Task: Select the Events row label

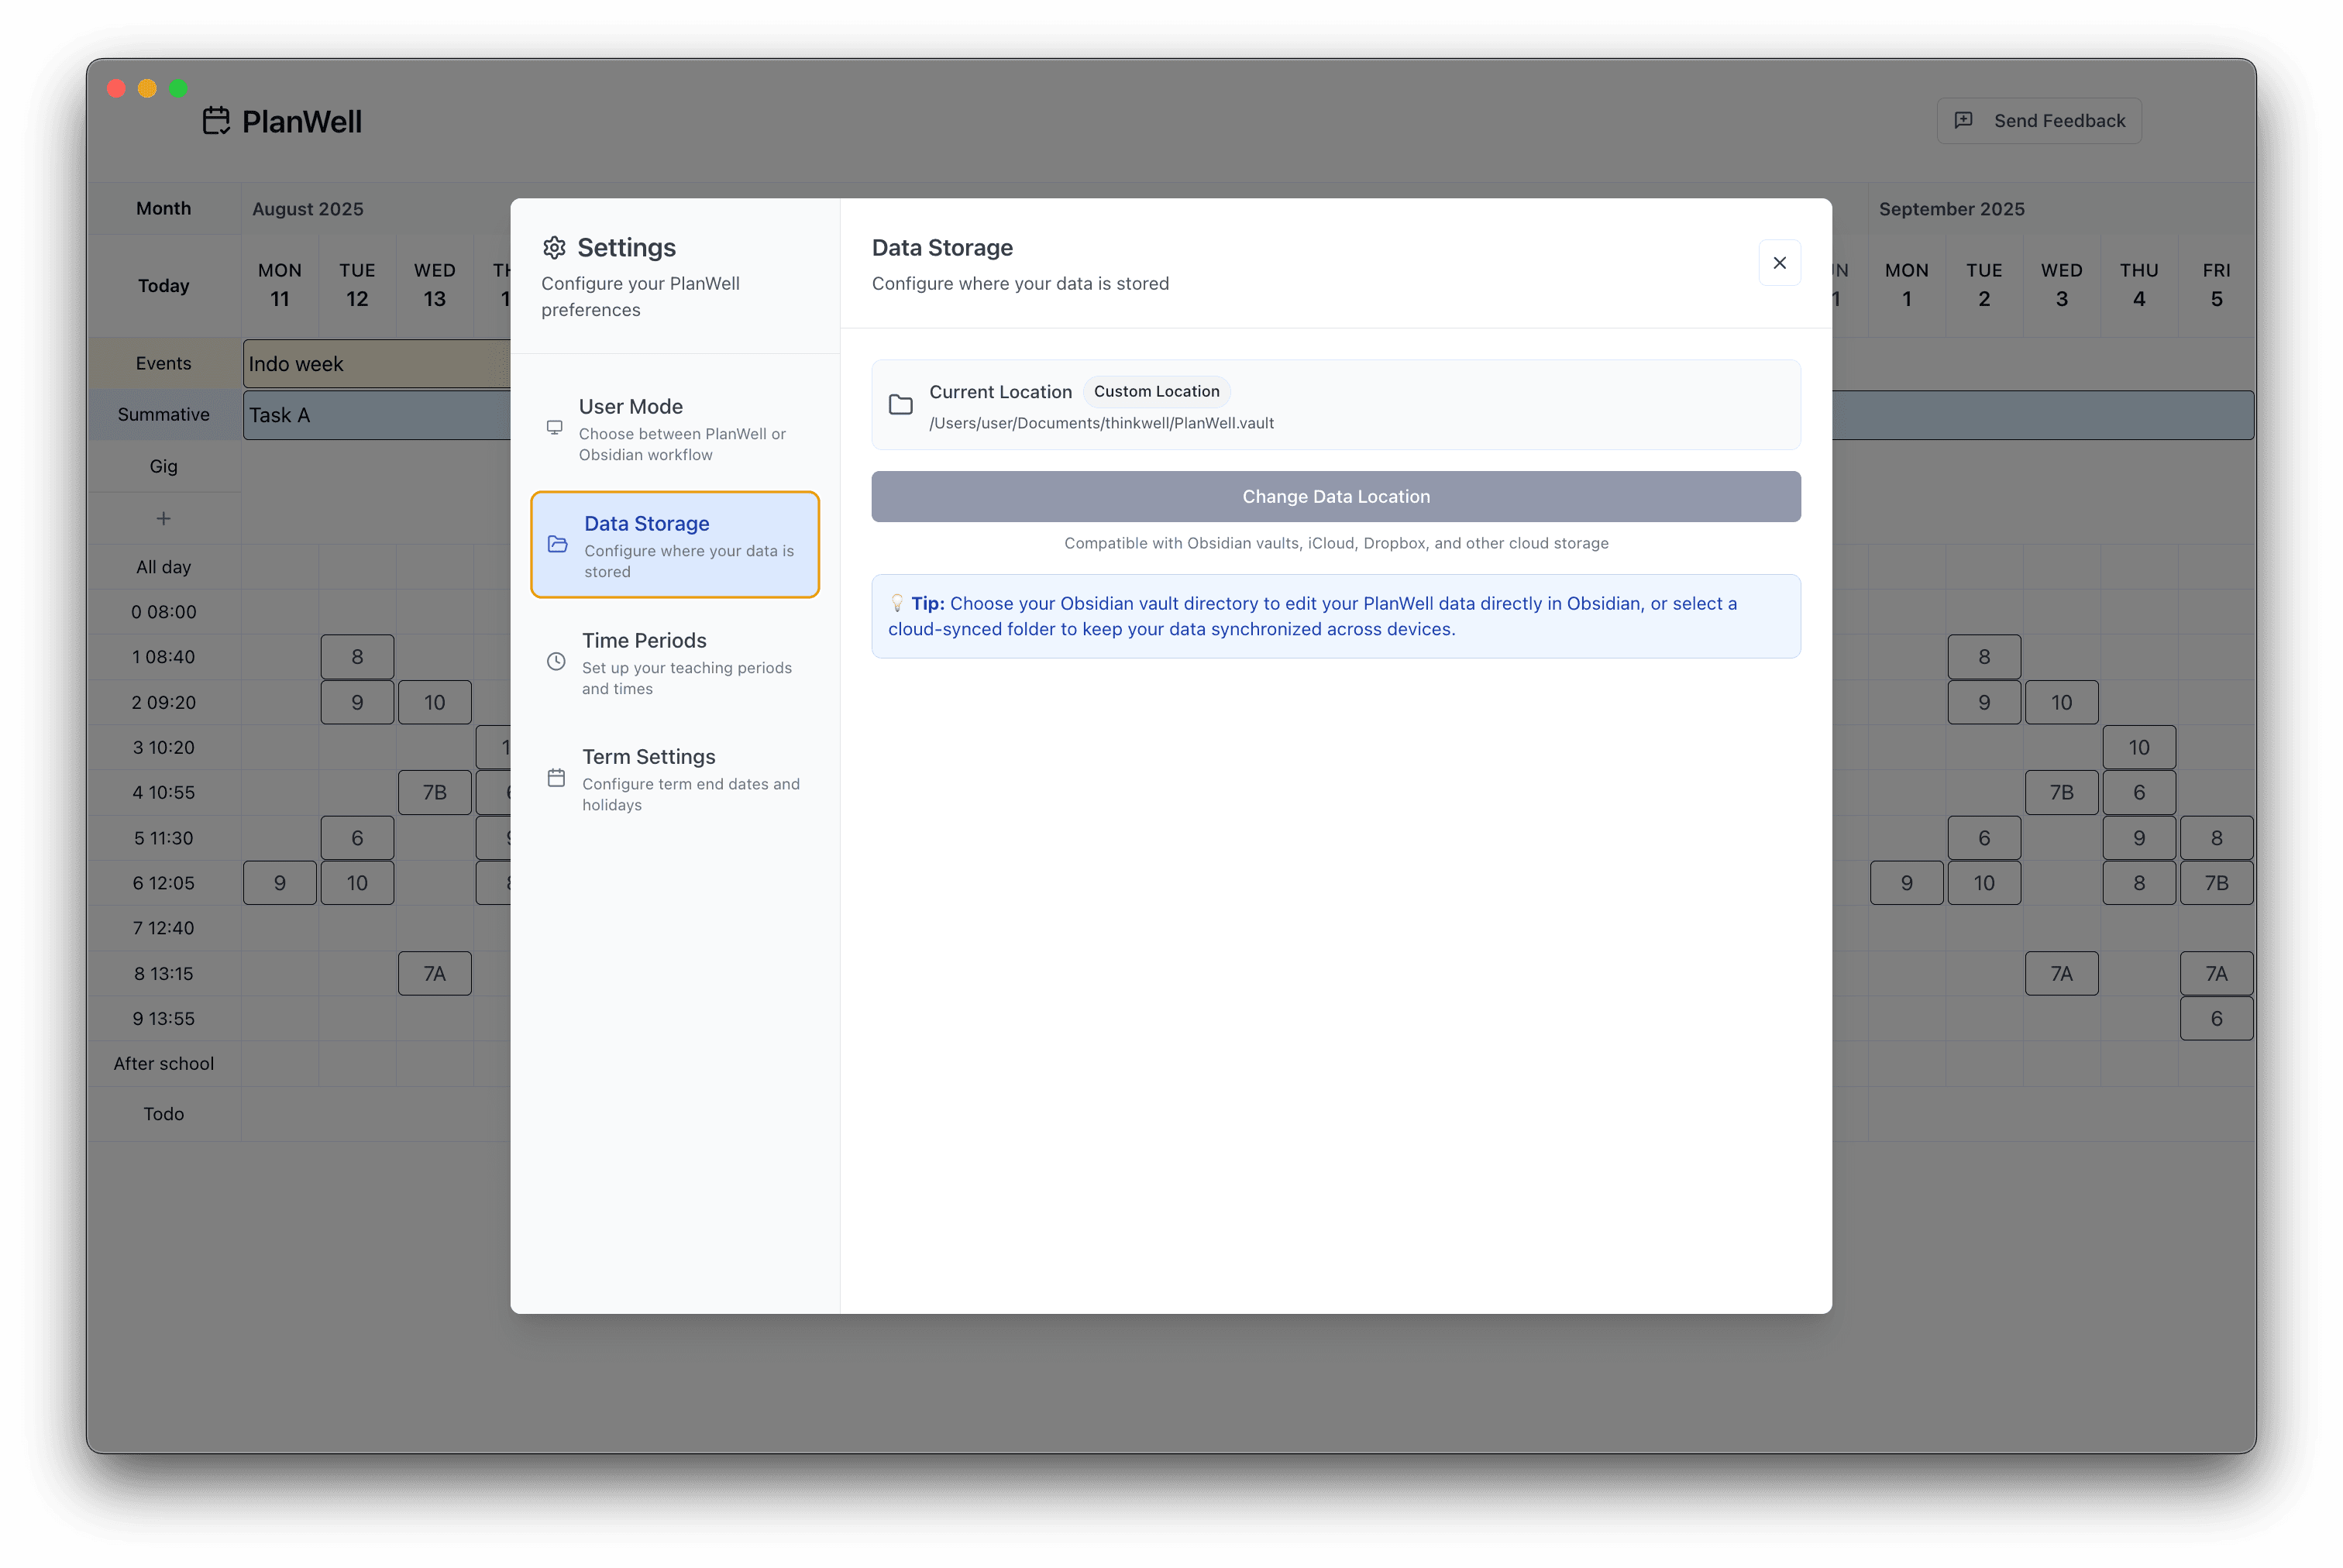Action: pos(163,363)
